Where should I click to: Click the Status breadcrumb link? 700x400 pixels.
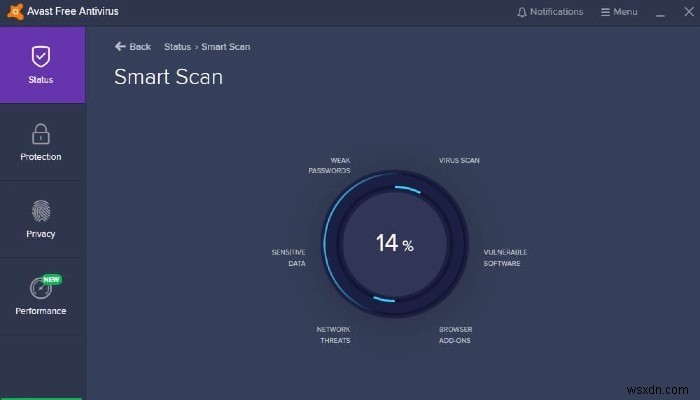tap(177, 46)
